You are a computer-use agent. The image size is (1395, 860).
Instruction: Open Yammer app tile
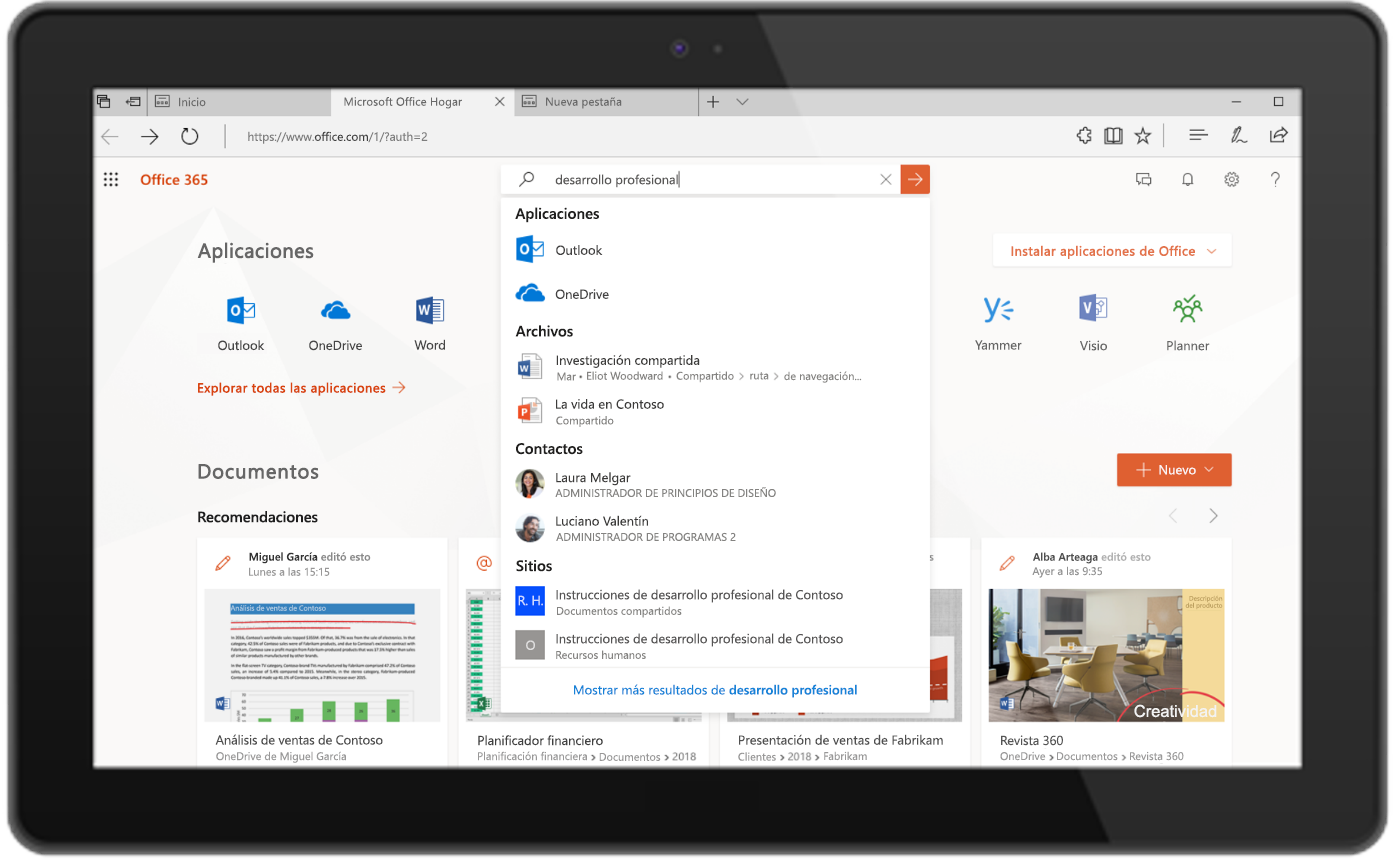[998, 323]
